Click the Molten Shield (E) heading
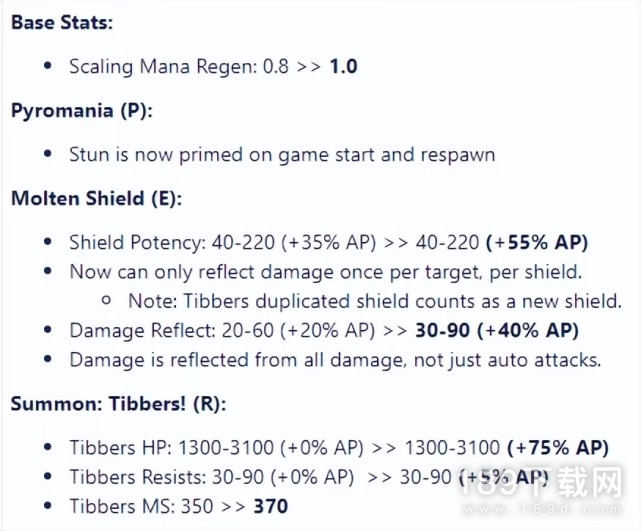This screenshot has width=641, height=531. pyautogui.click(x=96, y=199)
